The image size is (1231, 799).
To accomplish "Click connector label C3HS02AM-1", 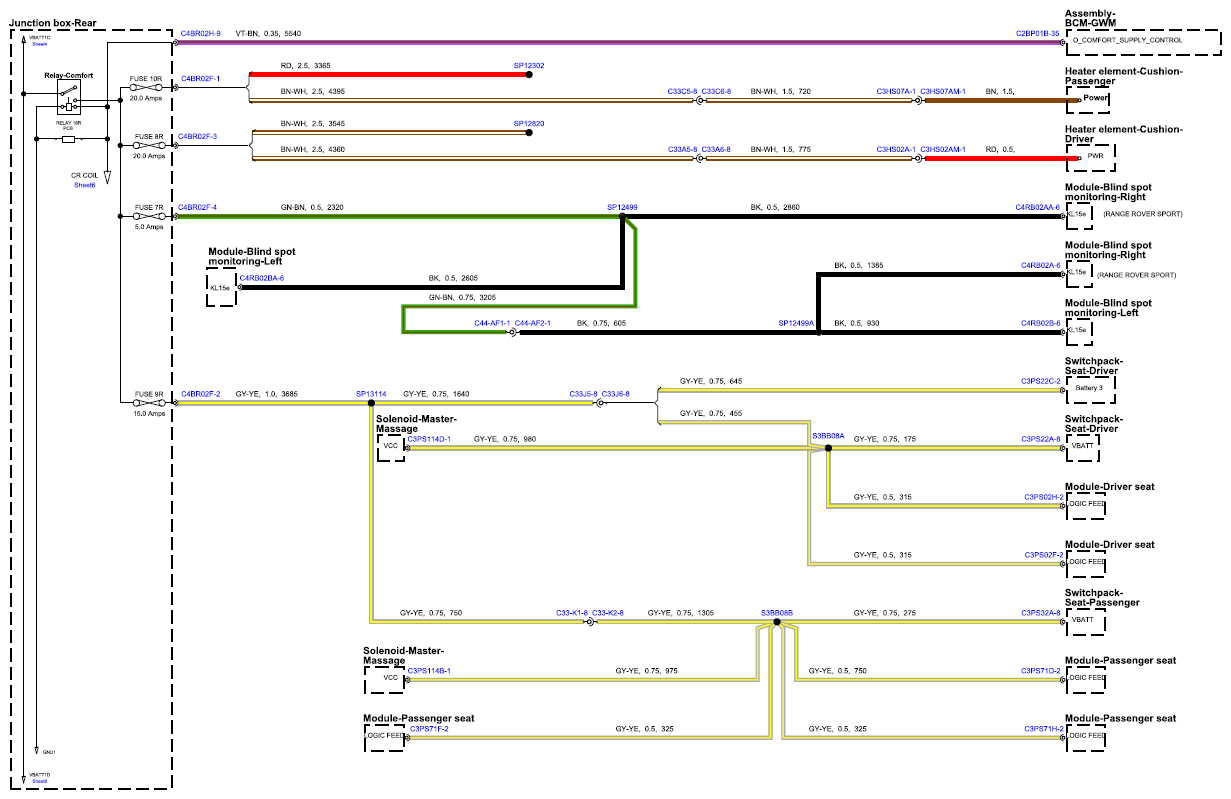I will pos(943,149).
